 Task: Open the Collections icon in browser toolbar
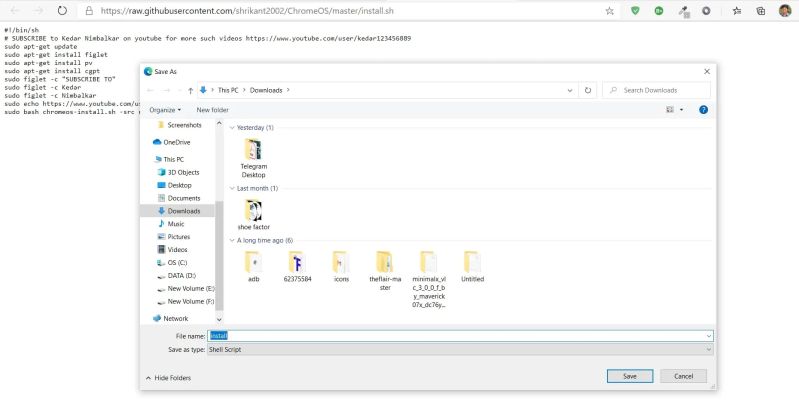click(761, 11)
